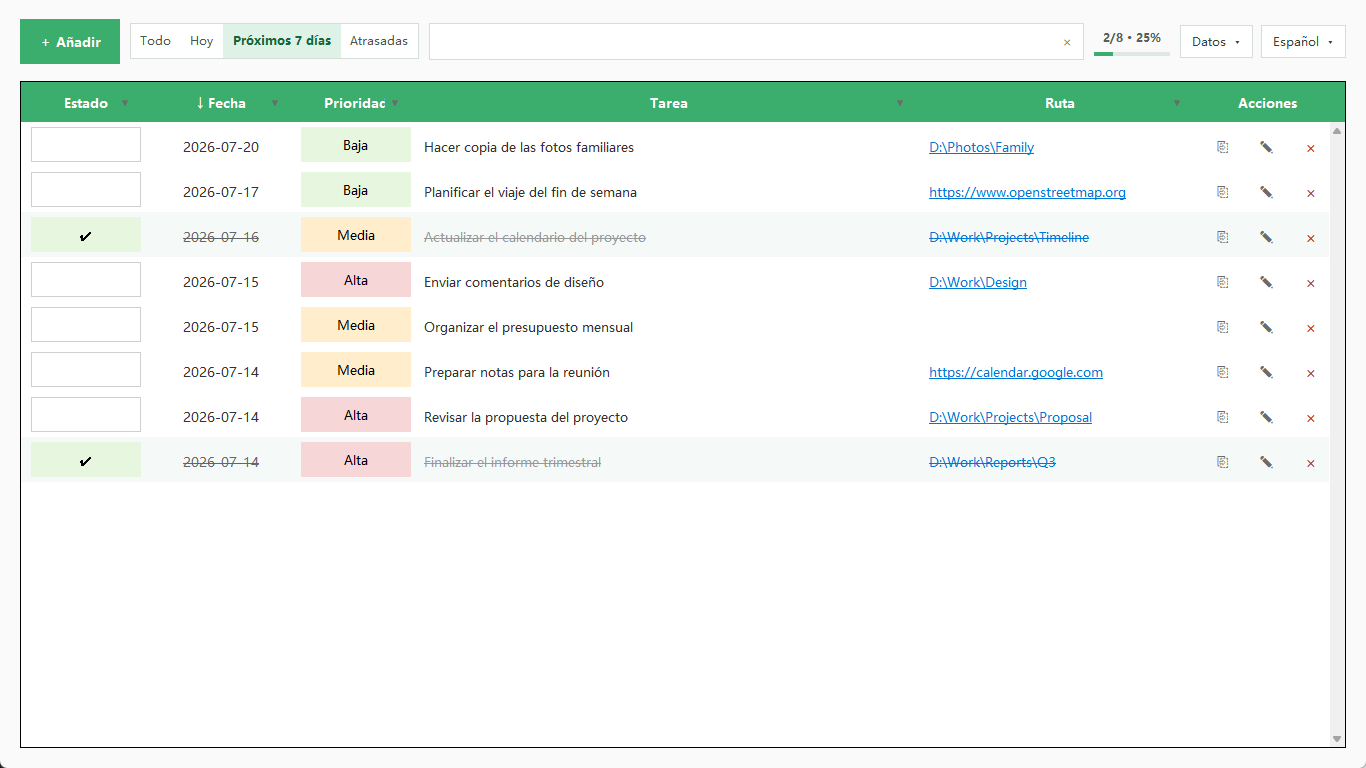Edit the 'Organizar el presupuesto mensual' task
Screen dimensions: 1366x768
coord(1266,327)
